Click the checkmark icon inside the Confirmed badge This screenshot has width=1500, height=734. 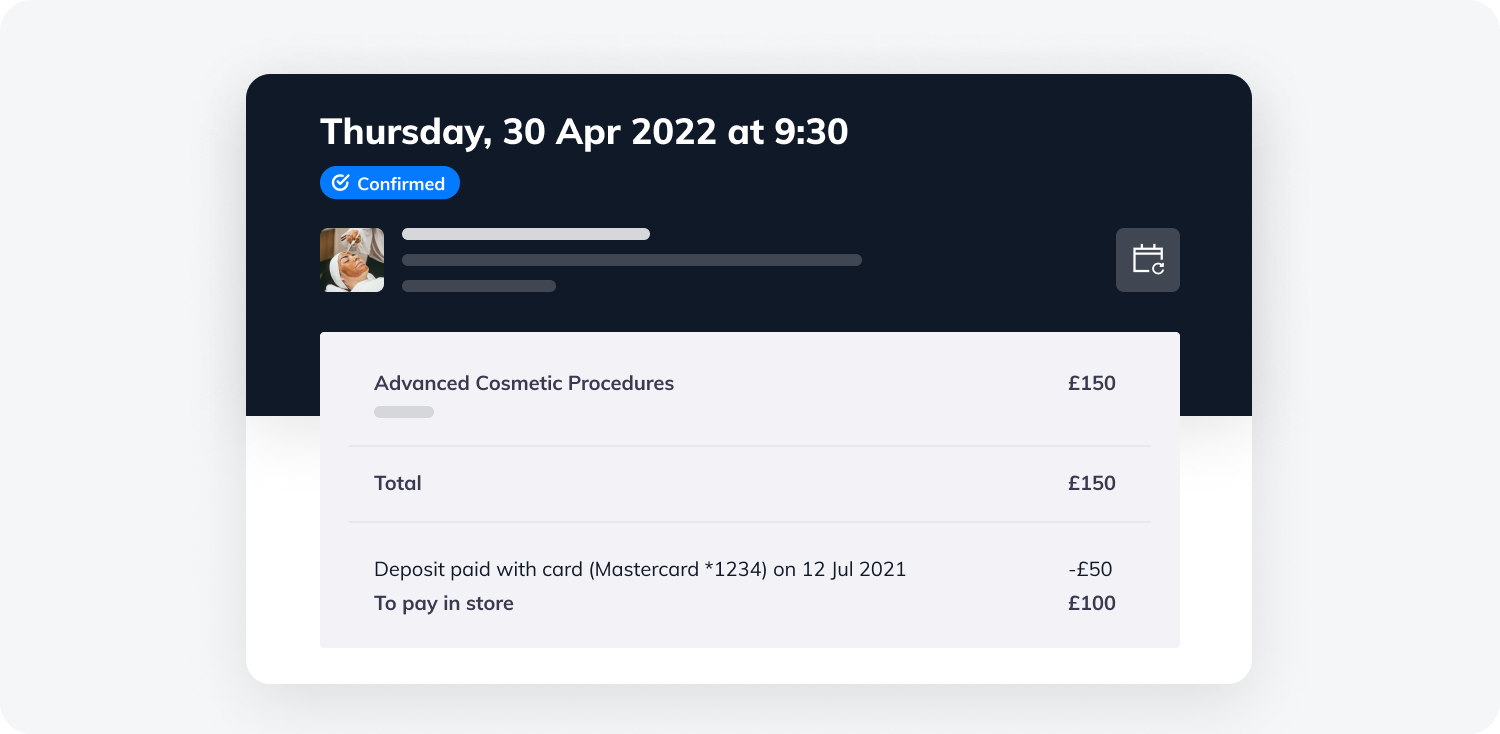[341, 182]
